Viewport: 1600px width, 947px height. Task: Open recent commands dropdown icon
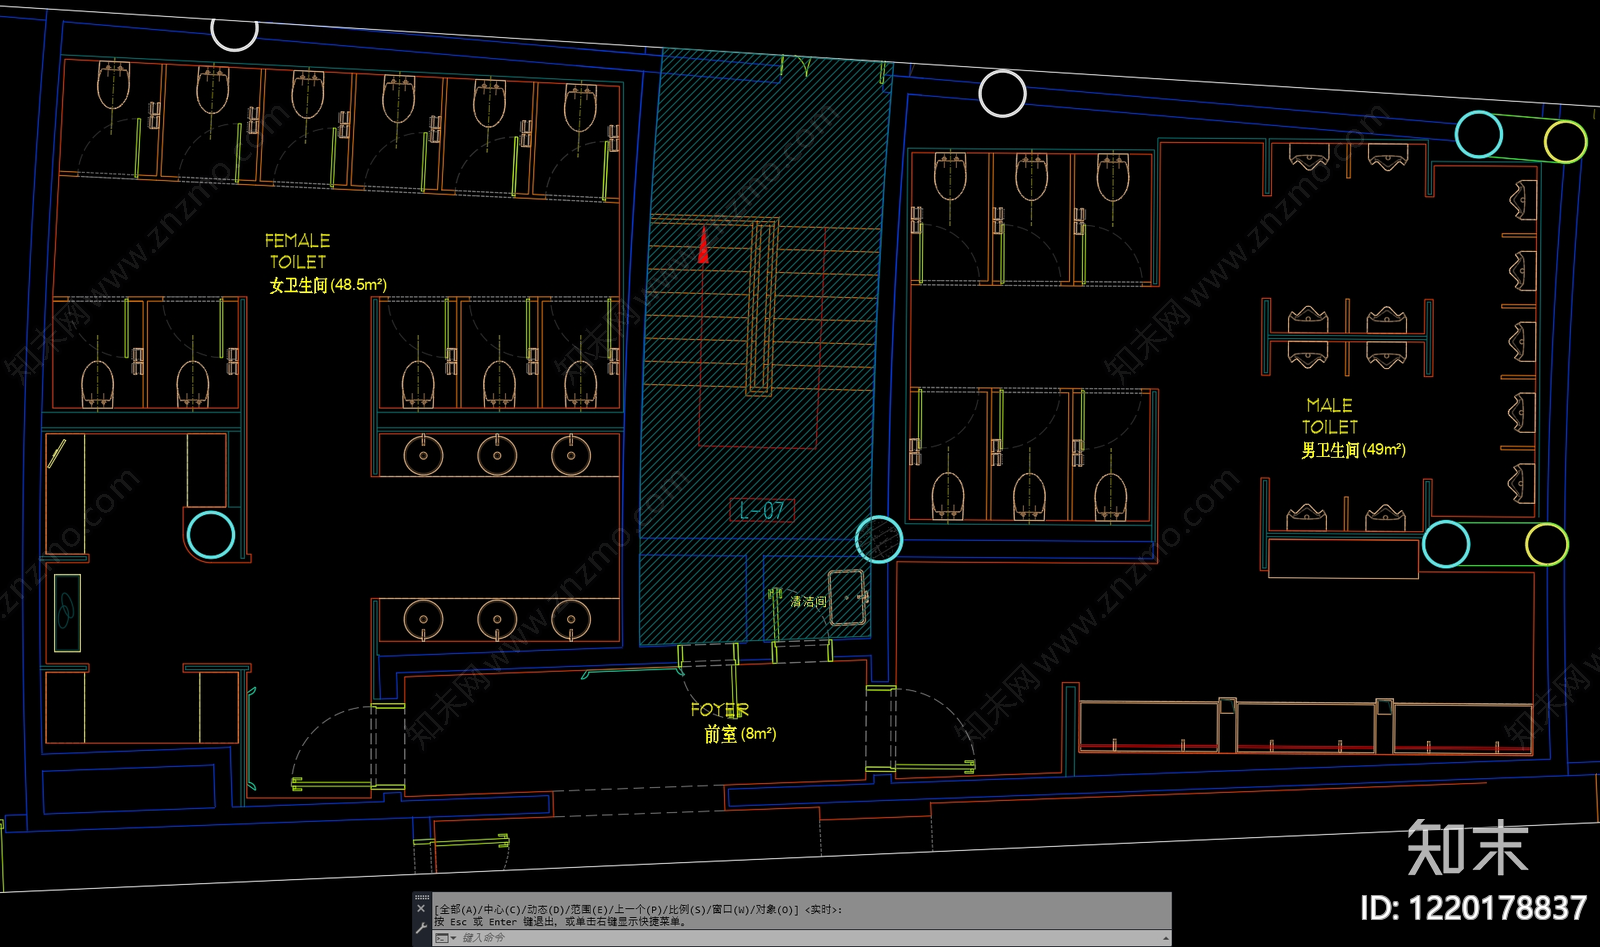[446, 938]
